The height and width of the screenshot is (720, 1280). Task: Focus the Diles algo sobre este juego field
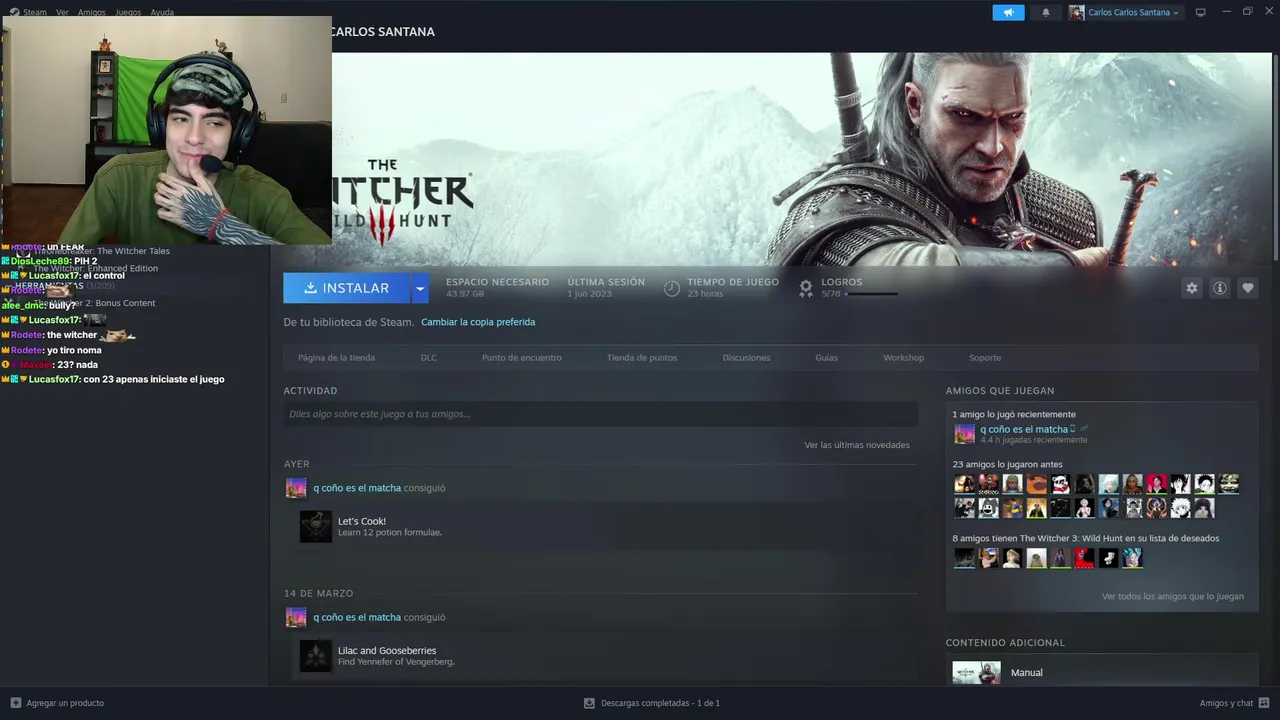tap(600, 414)
